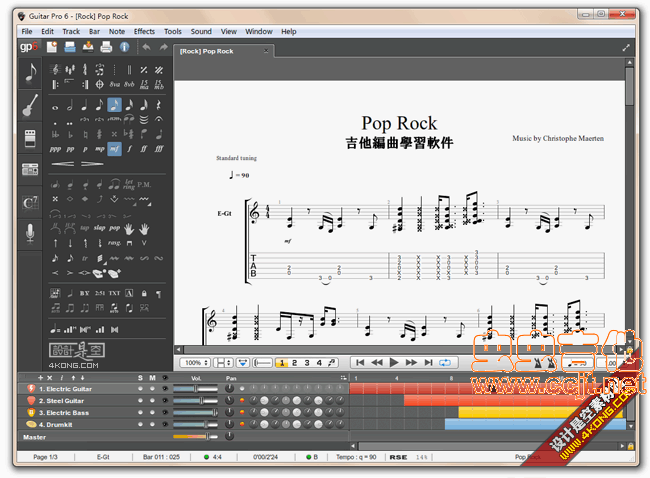The image size is (650, 478).
Task: Adjust the Electric Guitar volume slider
Action: point(197,388)
